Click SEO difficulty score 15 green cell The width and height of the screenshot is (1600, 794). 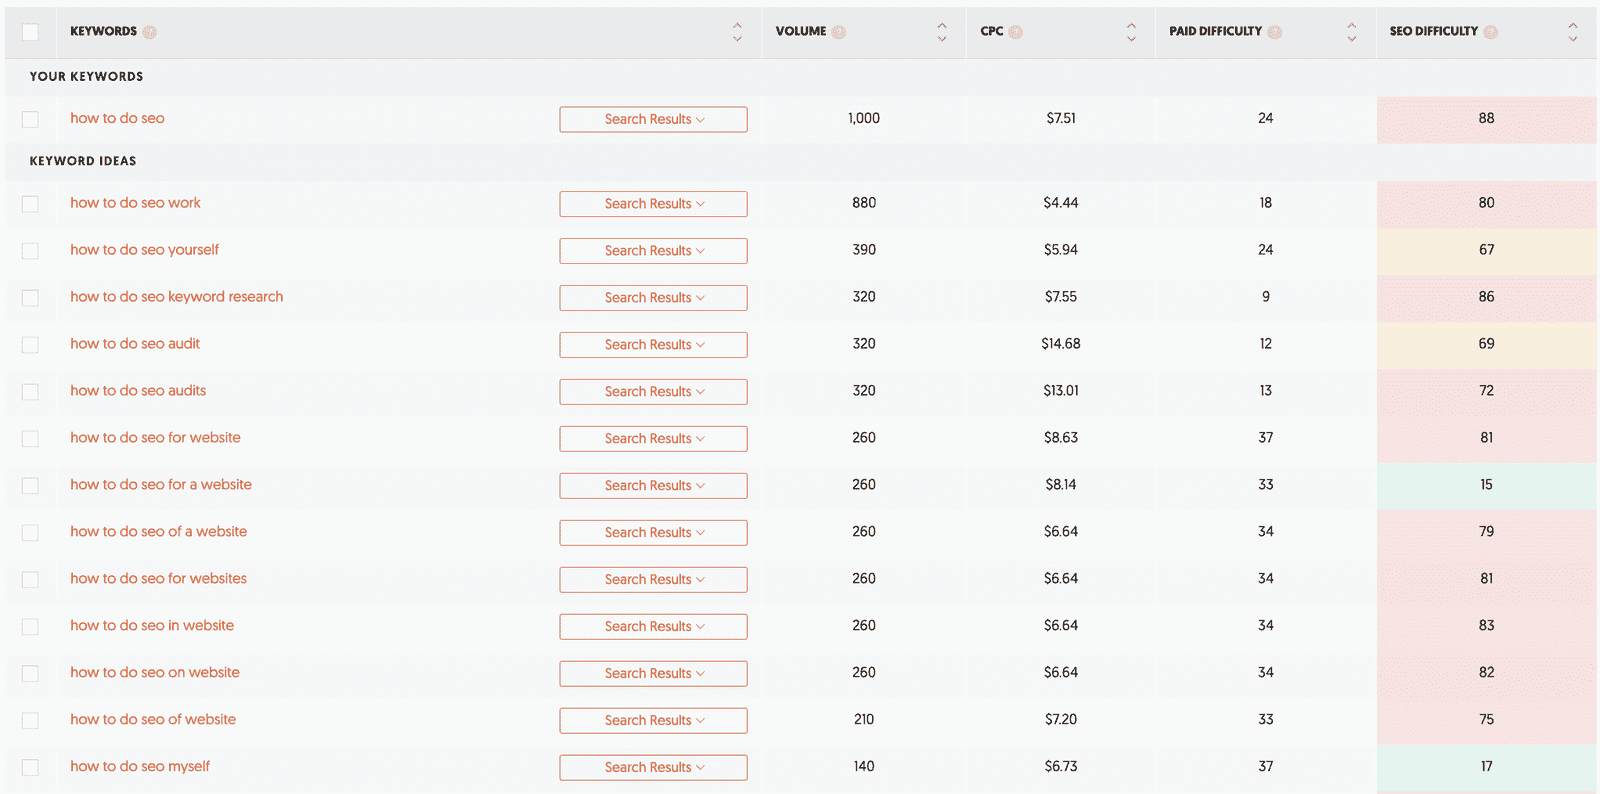coord(1486,485)
